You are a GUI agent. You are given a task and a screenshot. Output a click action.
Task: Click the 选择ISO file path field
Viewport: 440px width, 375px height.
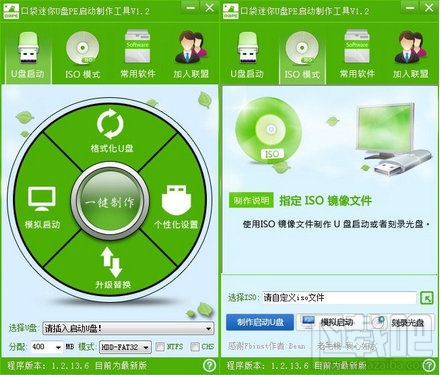pos(339,297)
